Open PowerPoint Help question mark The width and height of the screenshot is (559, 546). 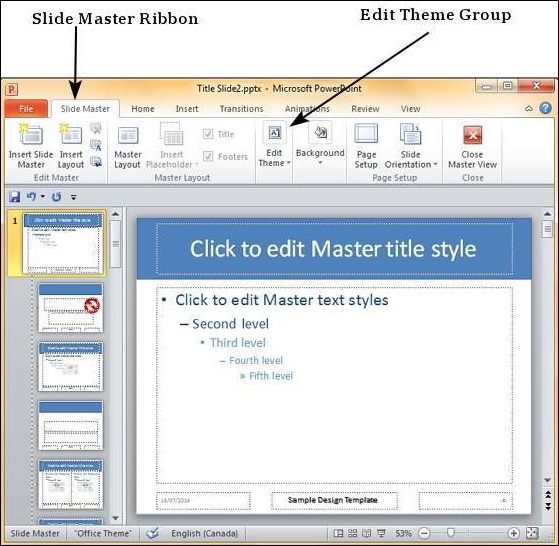pyautogui.click(x=545, y=108)
